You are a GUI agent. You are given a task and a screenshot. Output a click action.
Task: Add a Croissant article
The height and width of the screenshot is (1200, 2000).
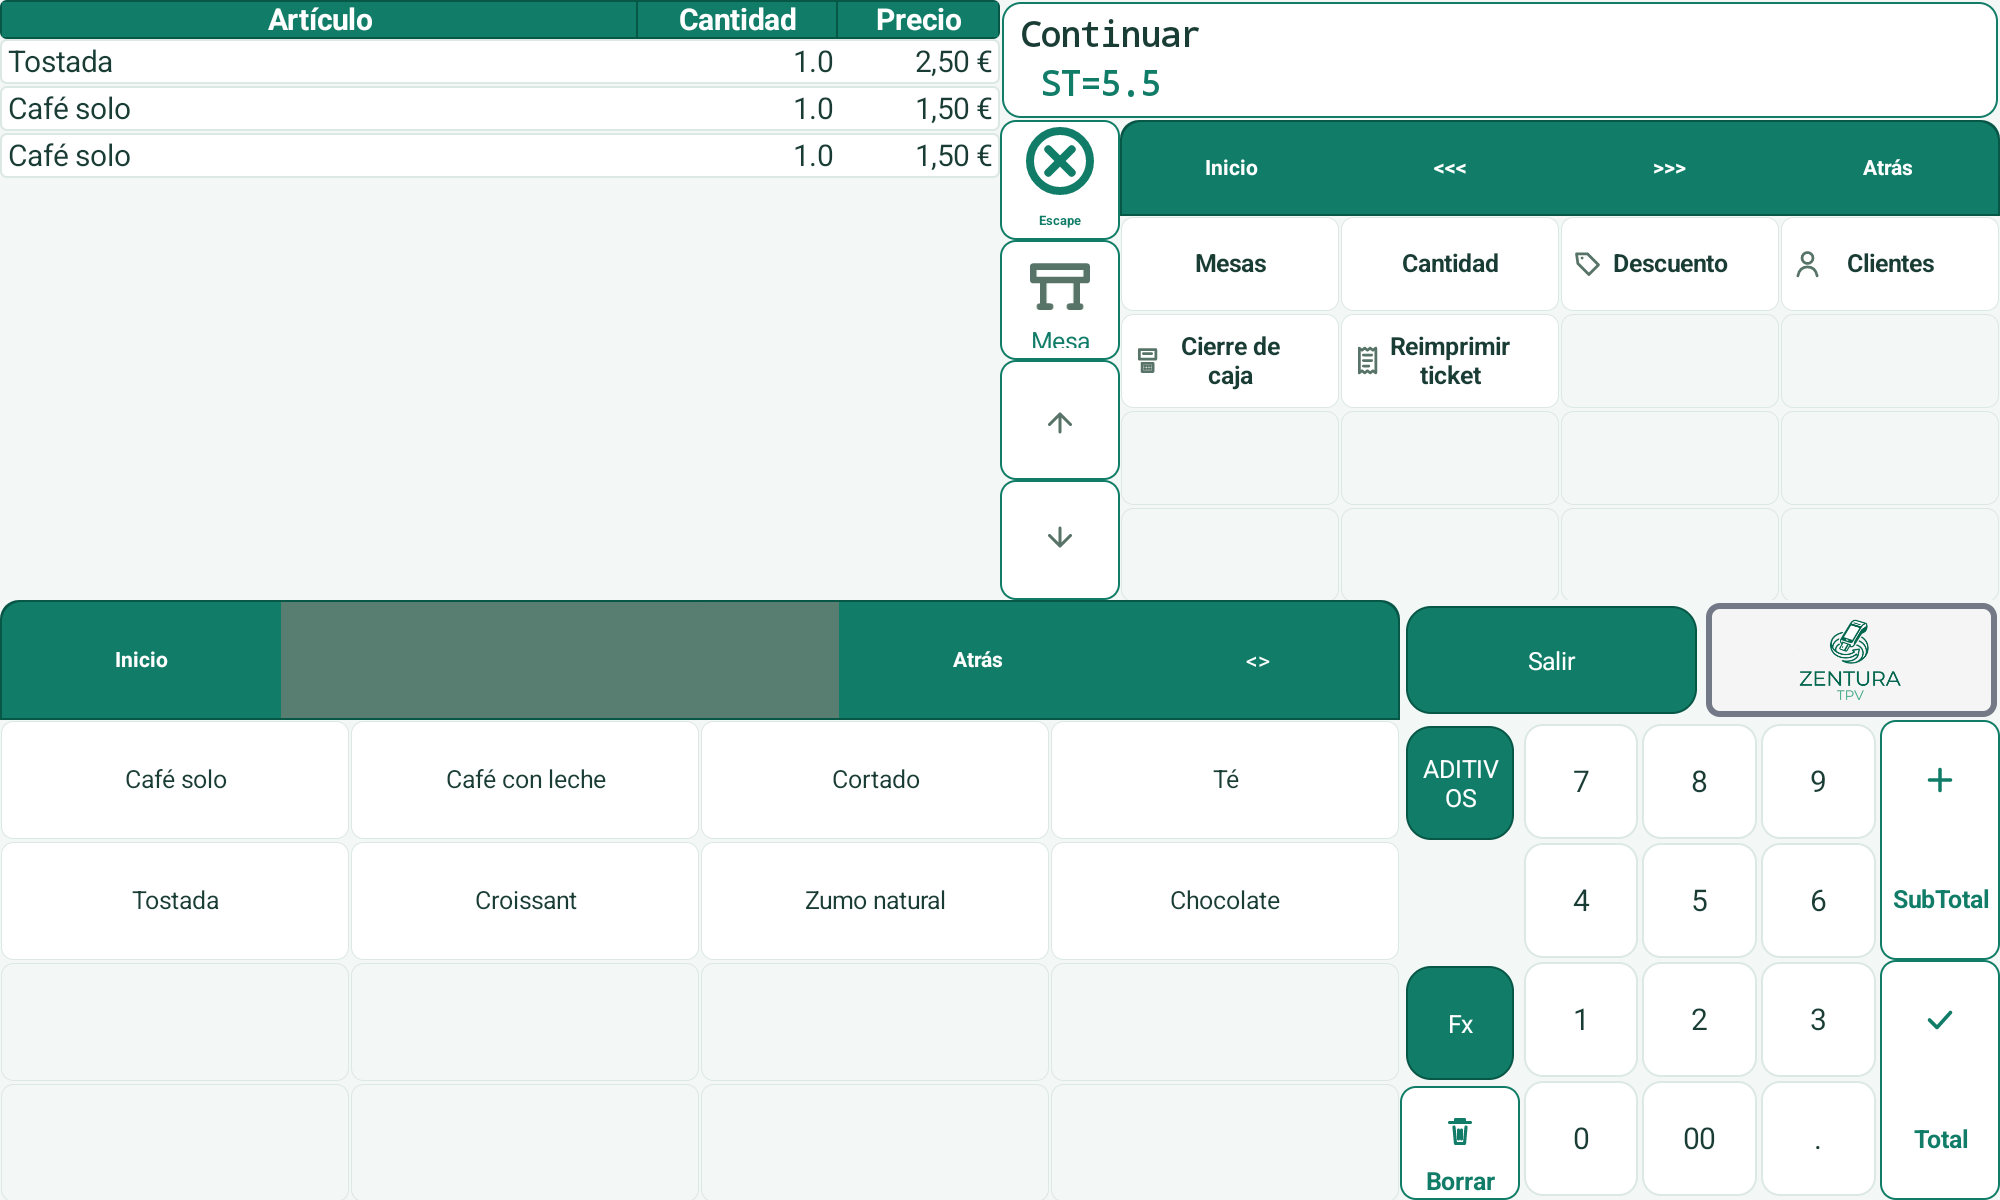pos(525,900)
